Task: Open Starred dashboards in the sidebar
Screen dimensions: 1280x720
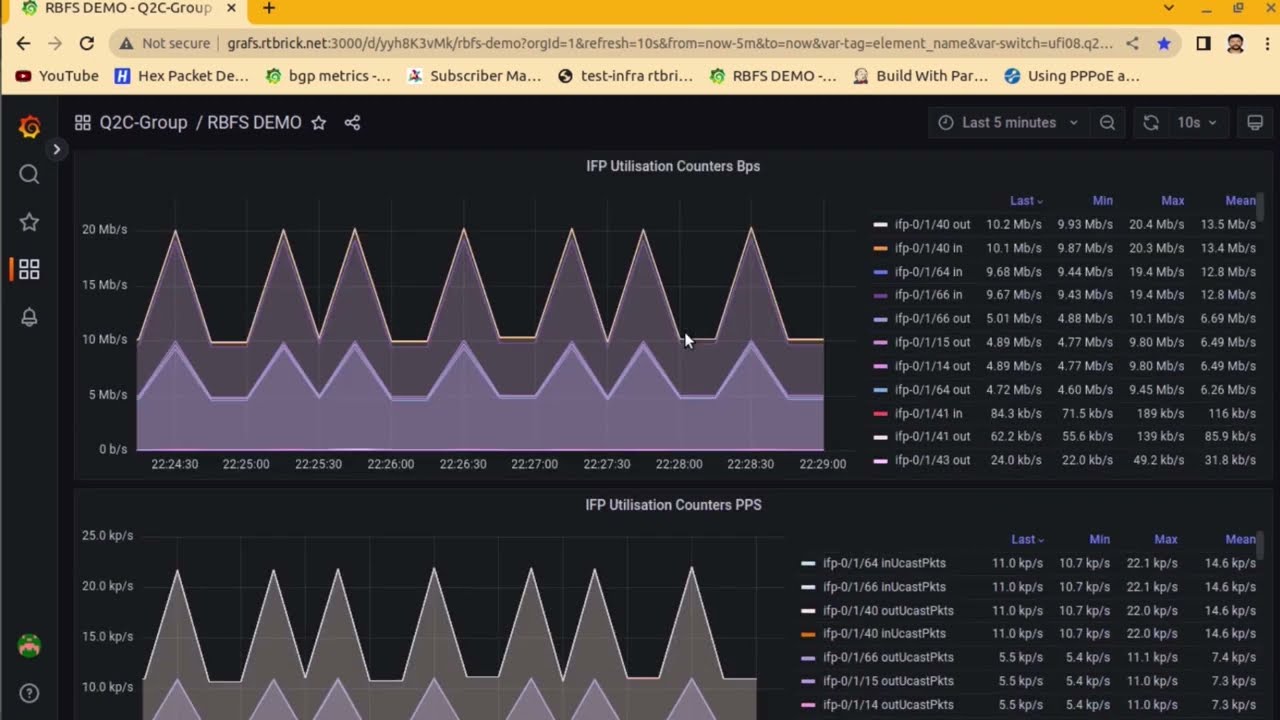Action: 29,222
